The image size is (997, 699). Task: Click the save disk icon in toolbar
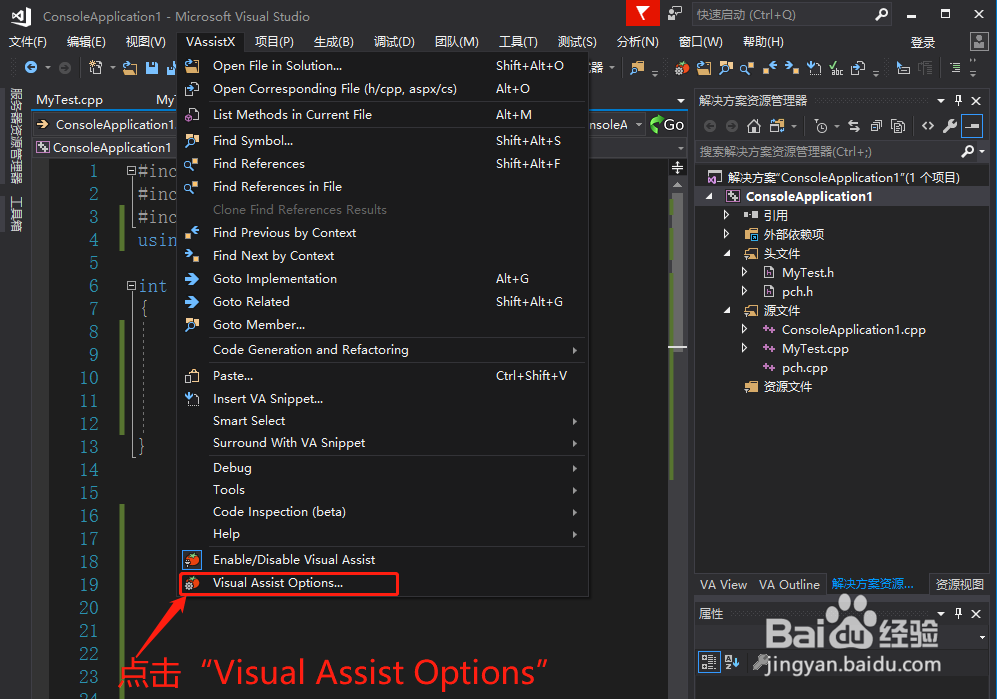point(152,67)
